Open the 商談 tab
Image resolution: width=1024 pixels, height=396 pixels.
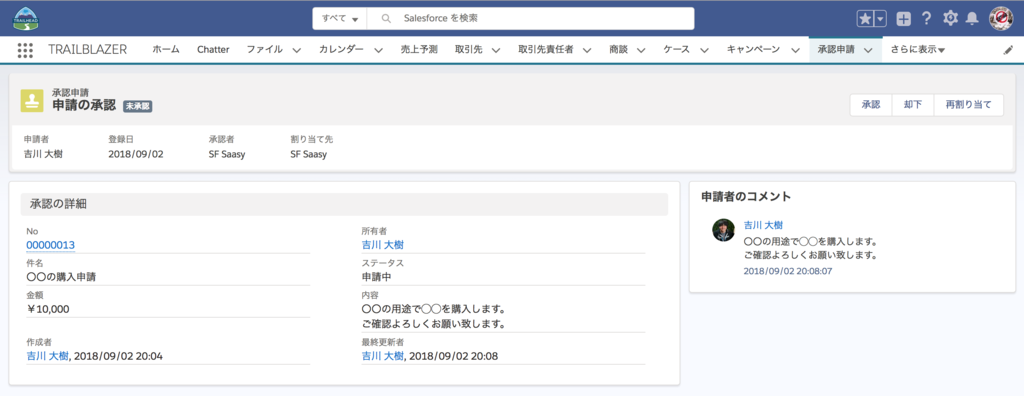618,50
